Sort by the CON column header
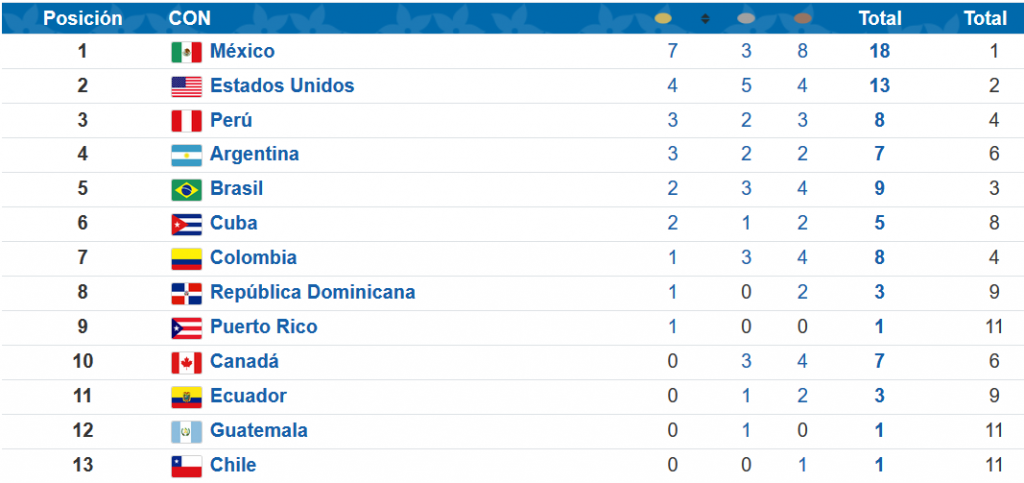 tap(189, 18)
